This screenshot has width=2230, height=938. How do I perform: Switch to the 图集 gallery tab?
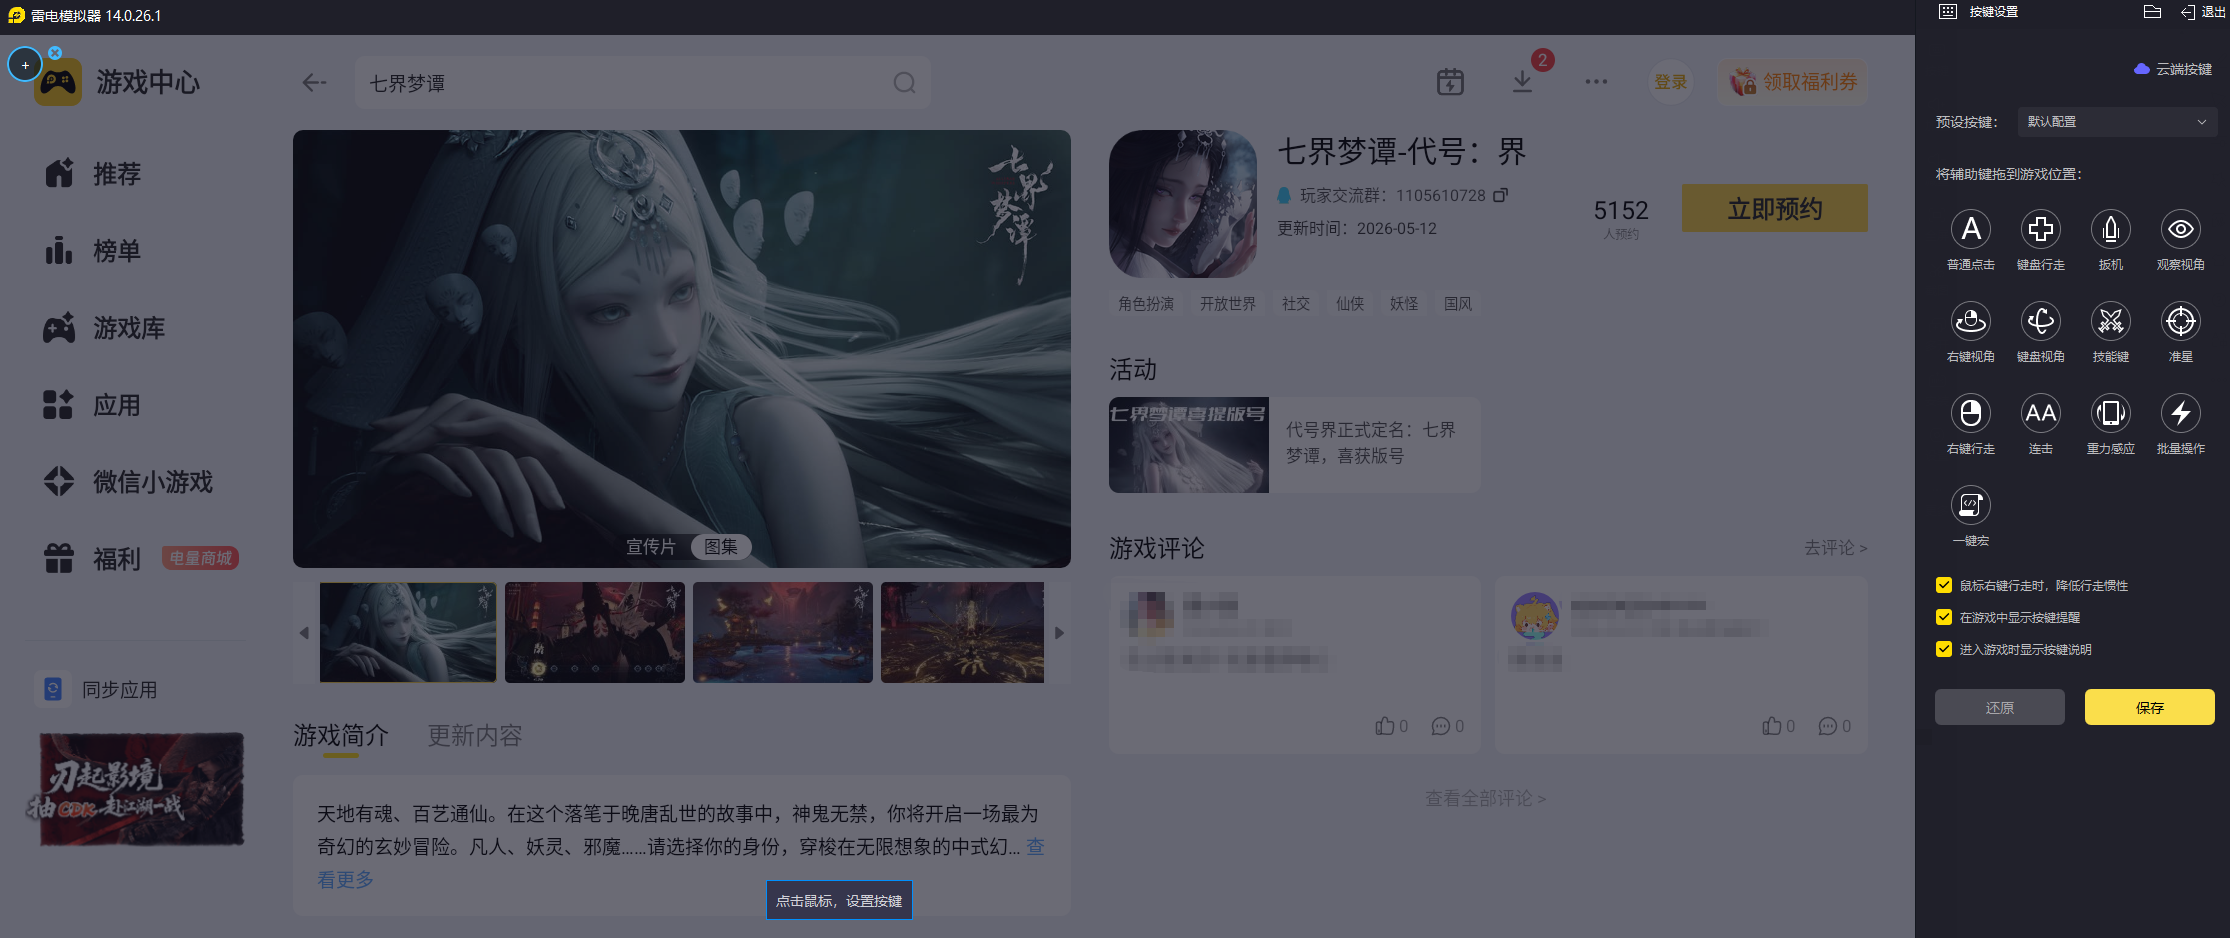point(721,547)
